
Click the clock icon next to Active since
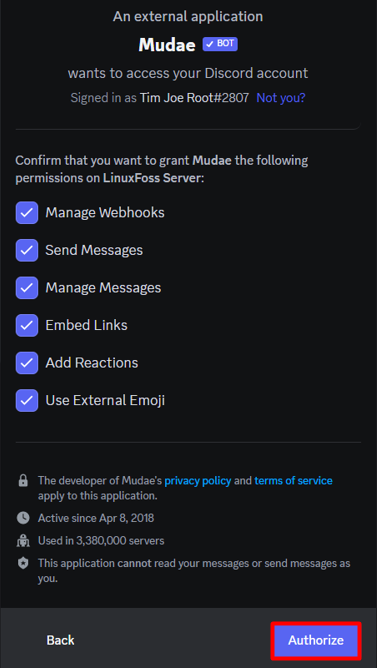pos(23,518)
